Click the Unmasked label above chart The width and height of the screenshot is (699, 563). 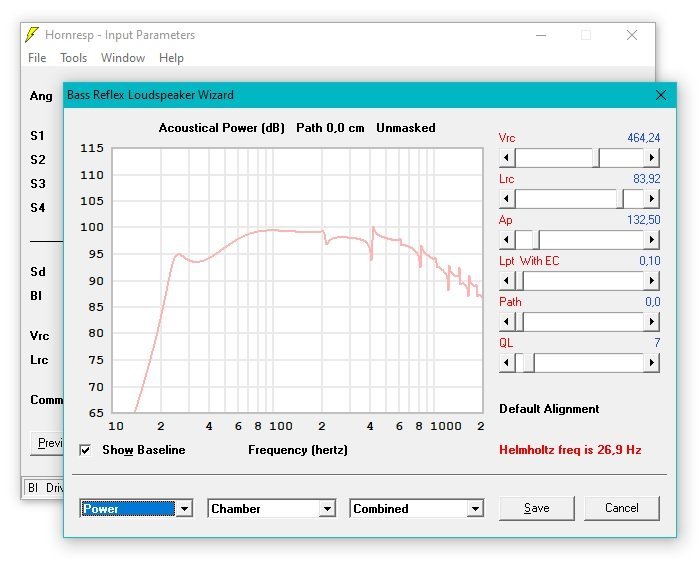(406, 128)
